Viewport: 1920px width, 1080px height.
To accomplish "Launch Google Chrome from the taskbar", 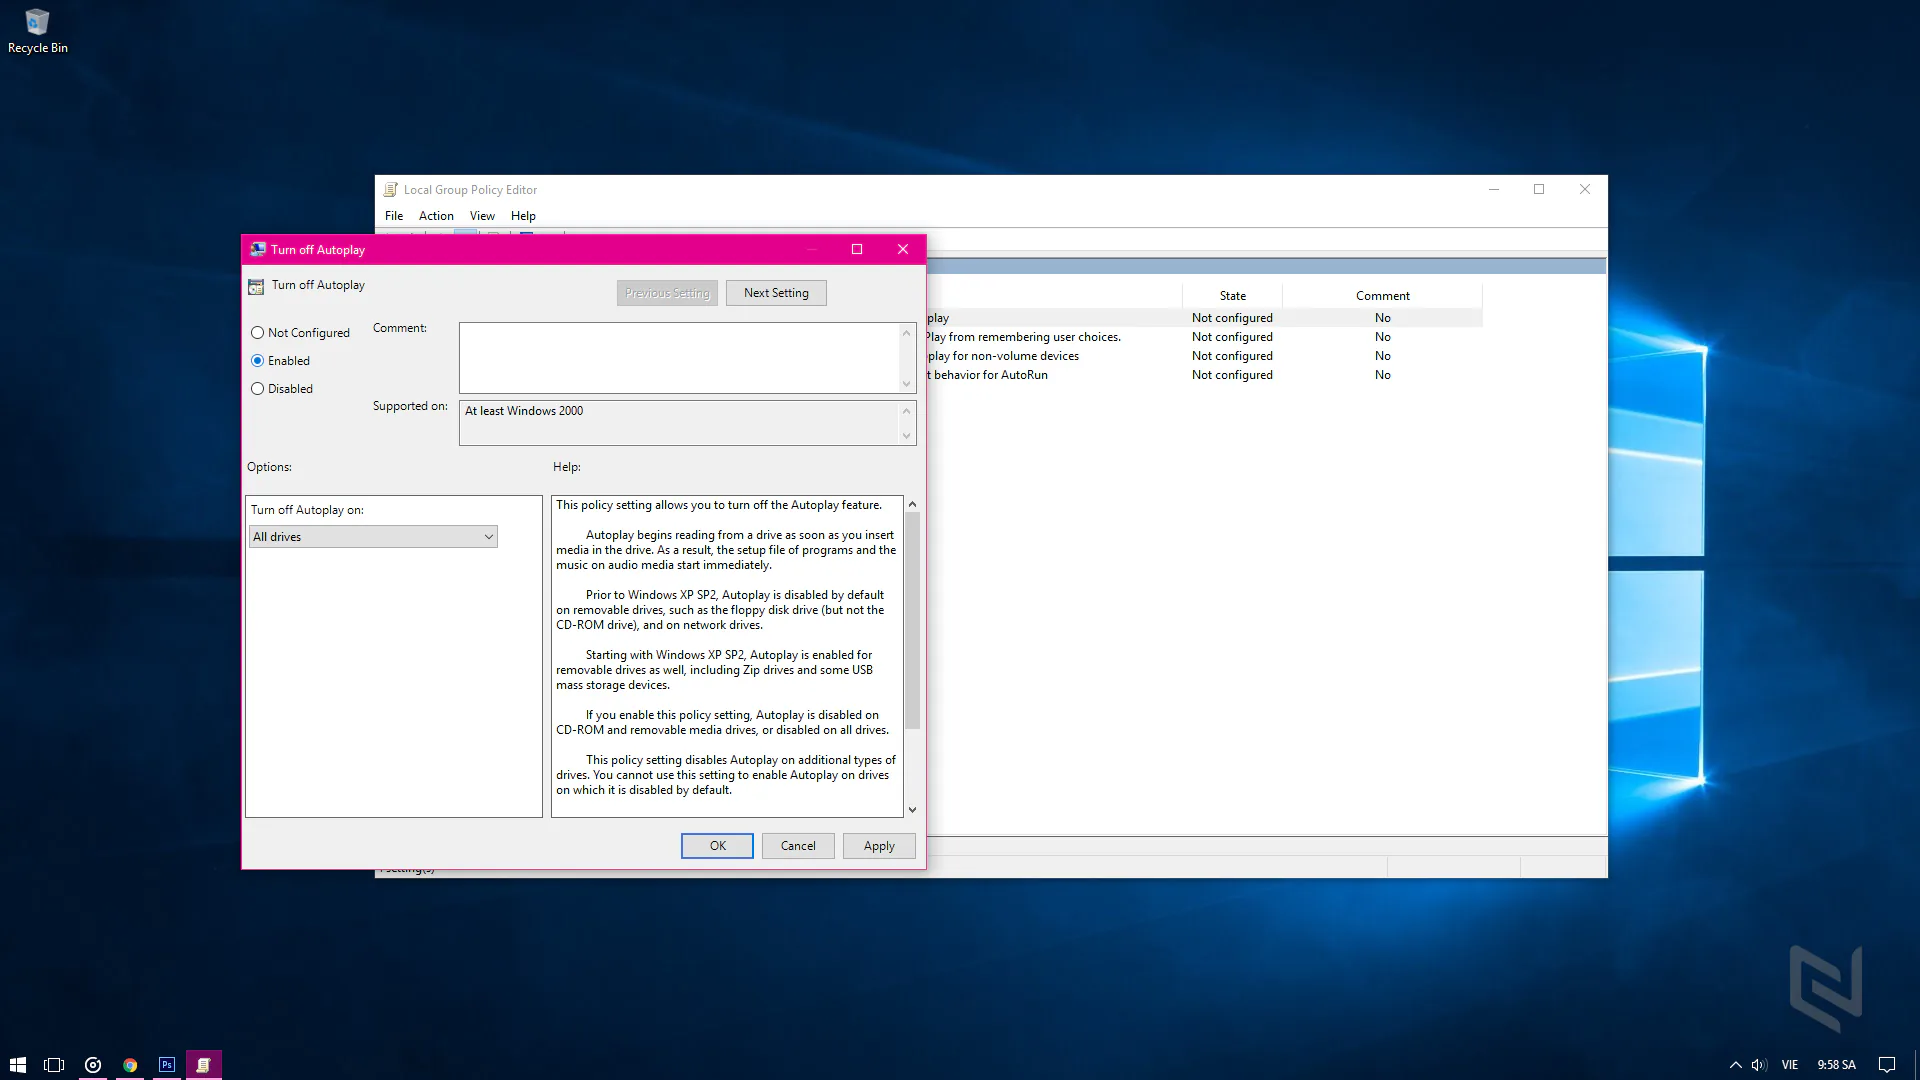I will click(x=130, y=1065).
